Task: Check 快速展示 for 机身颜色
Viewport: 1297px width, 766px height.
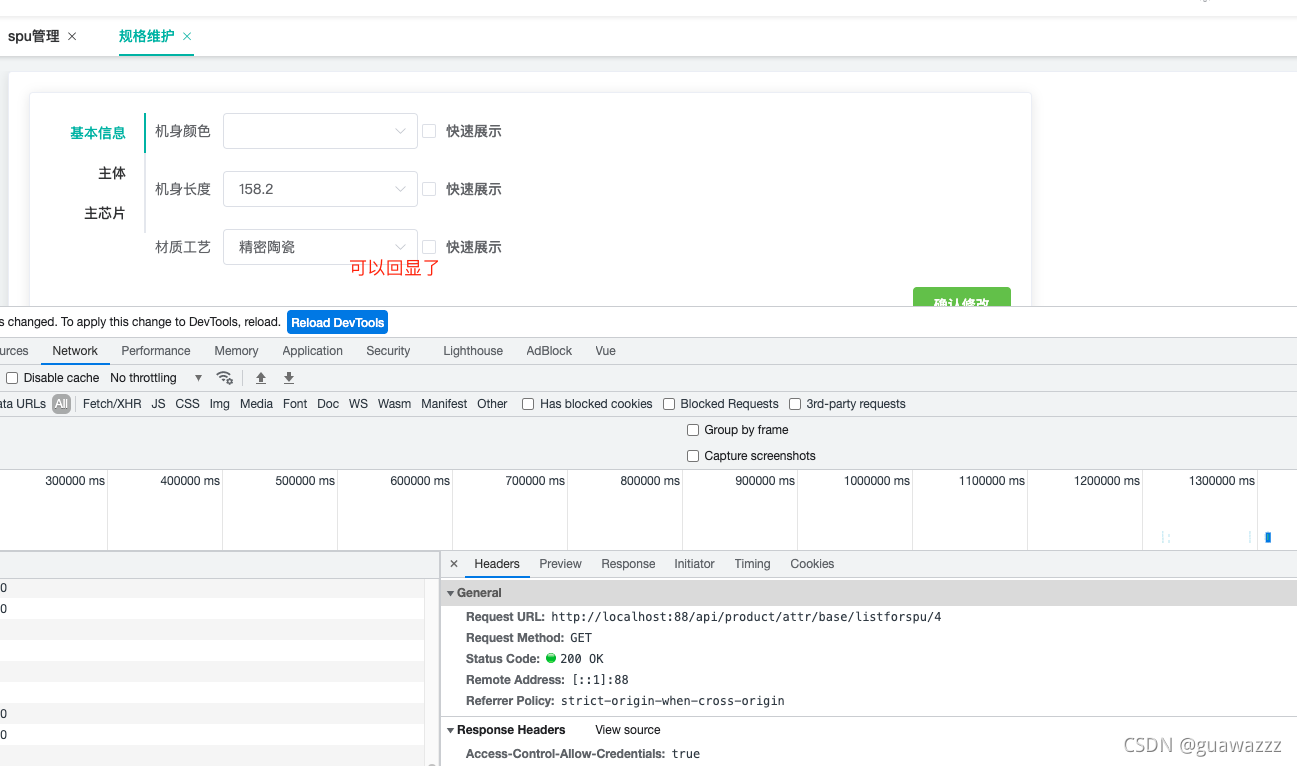Action: coord(429,131)
